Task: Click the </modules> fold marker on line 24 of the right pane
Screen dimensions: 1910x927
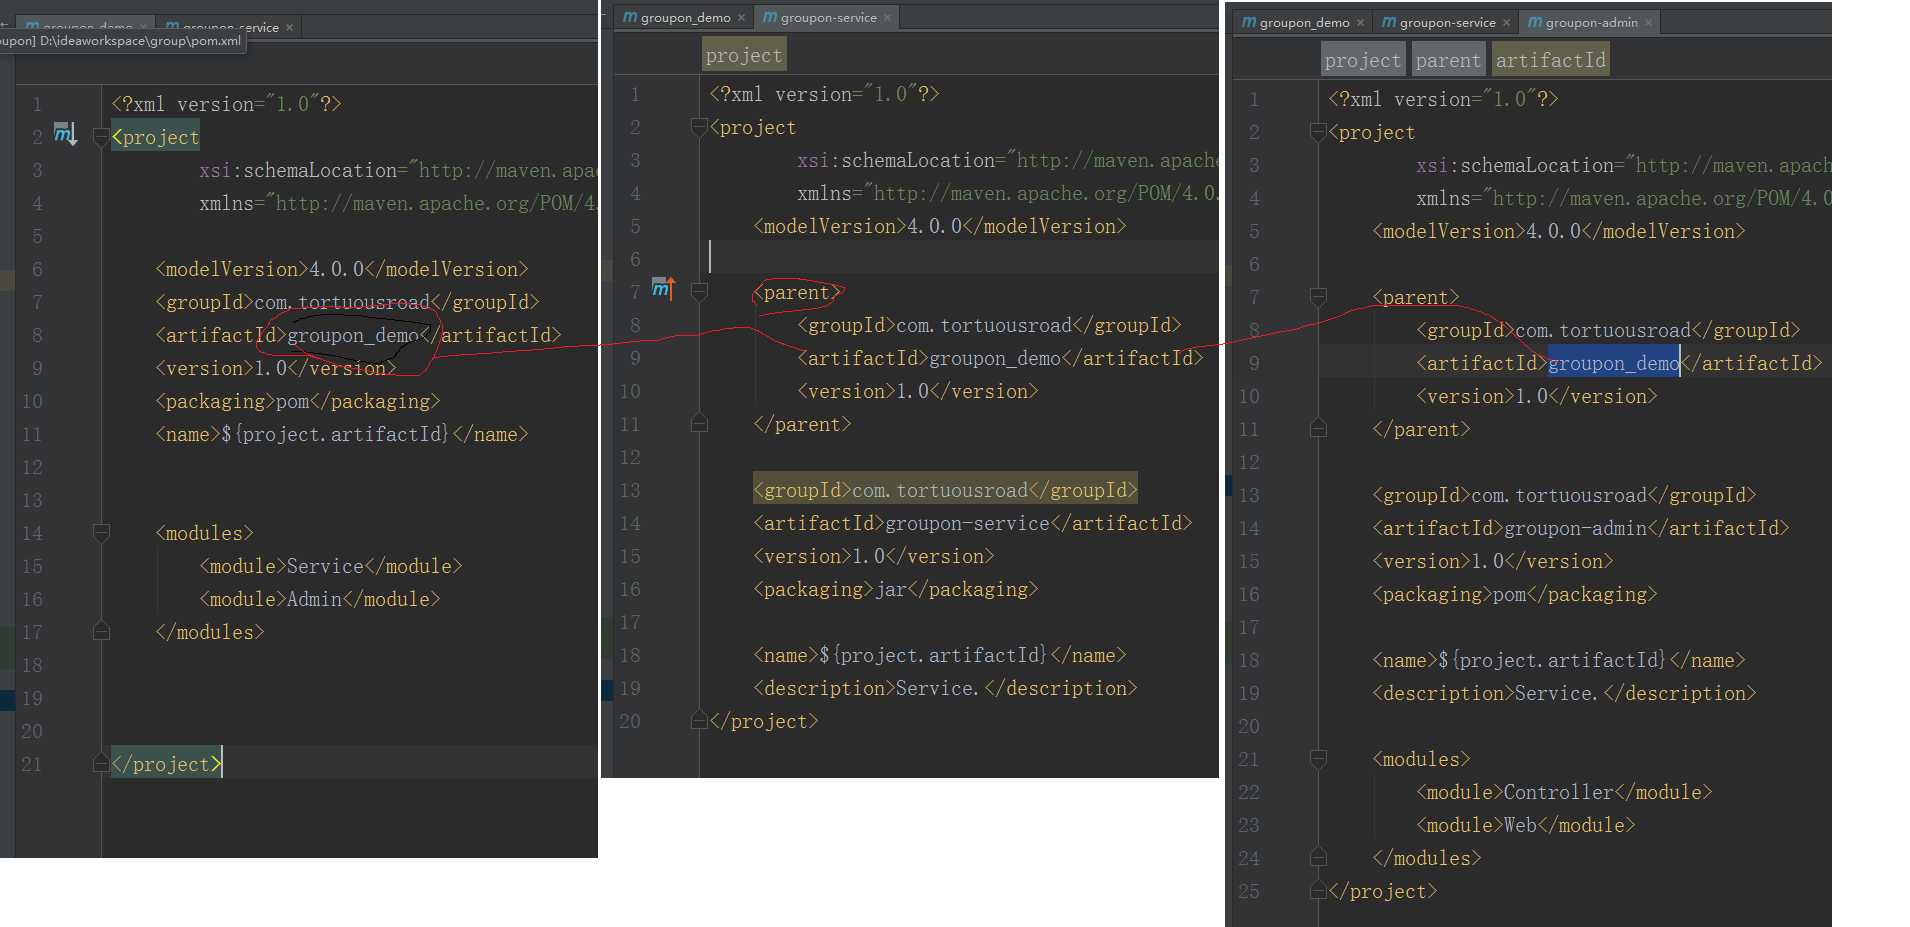Action: pos(1318,857)
